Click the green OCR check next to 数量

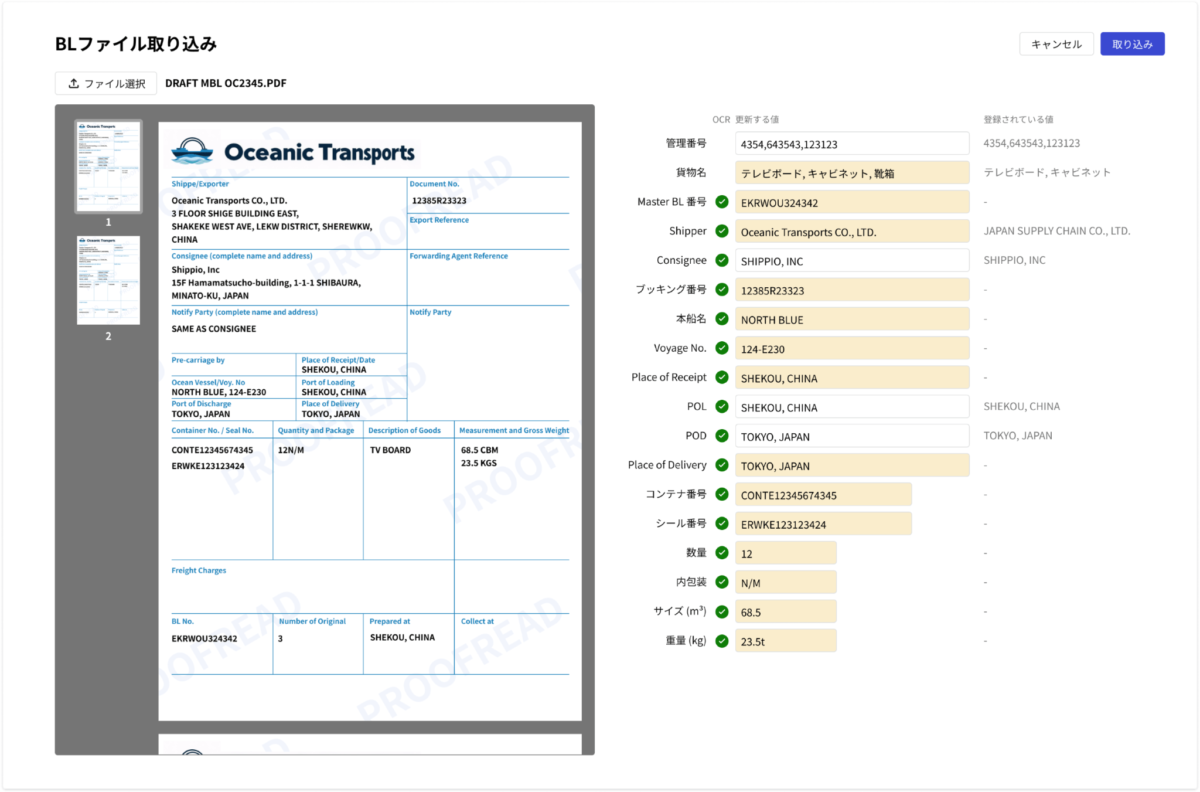[721, 552]
